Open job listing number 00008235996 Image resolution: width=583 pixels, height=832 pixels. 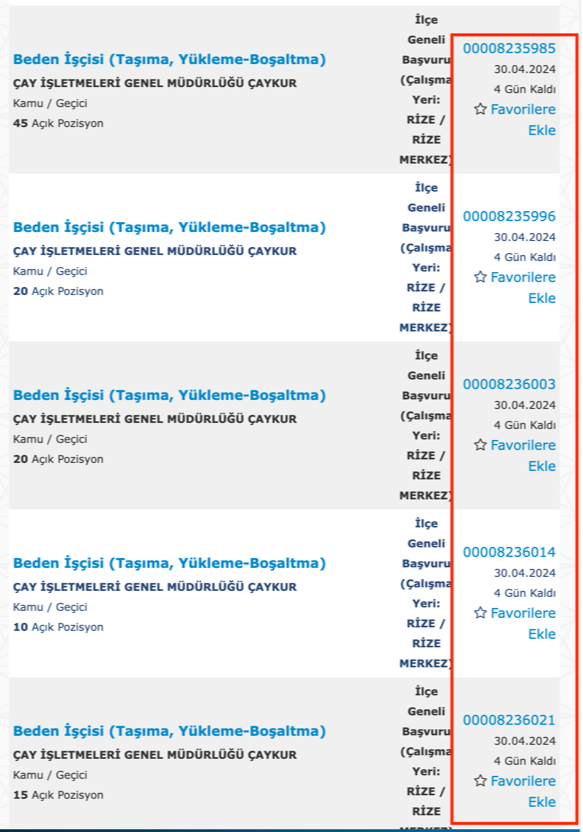tap(509, 216)
